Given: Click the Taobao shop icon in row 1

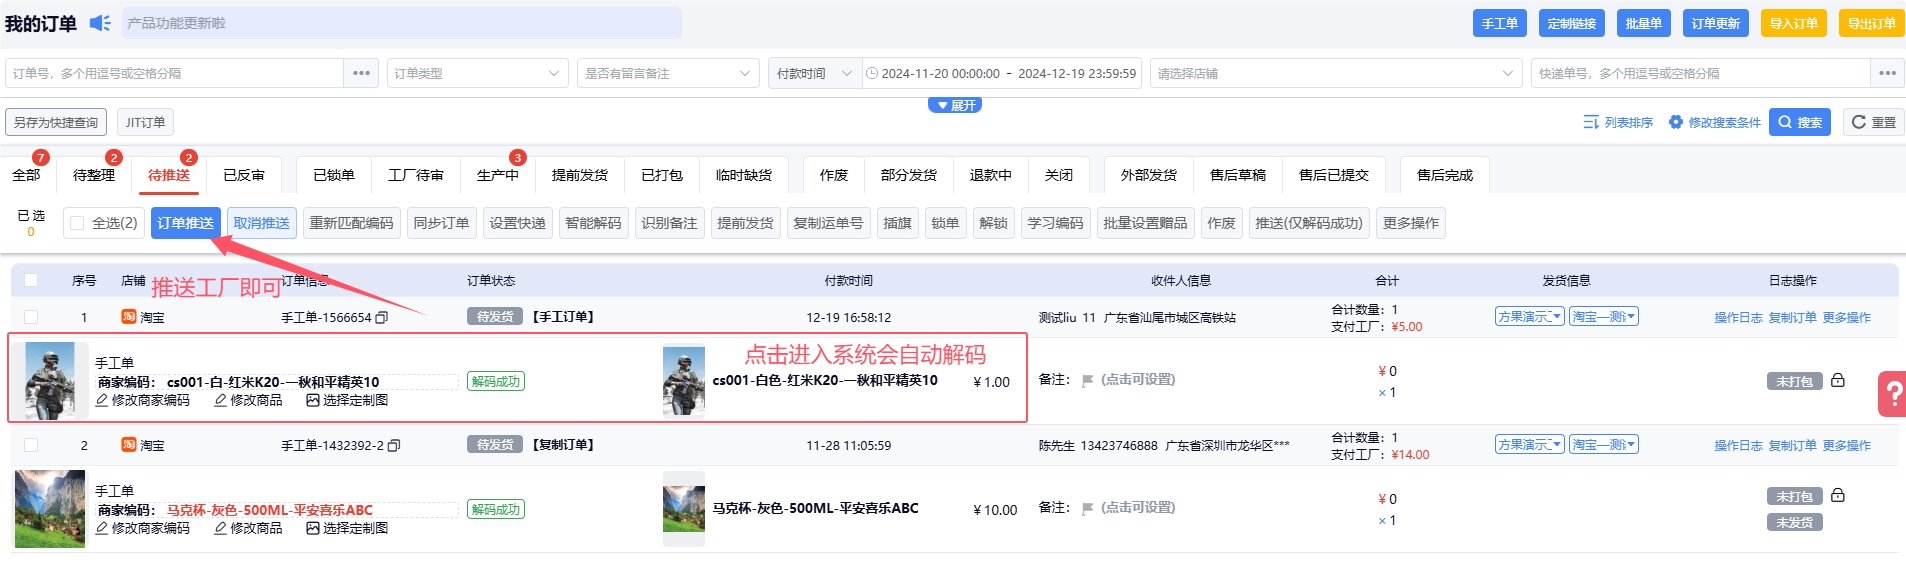Looking at the screenshot, I should click(129, 317).
